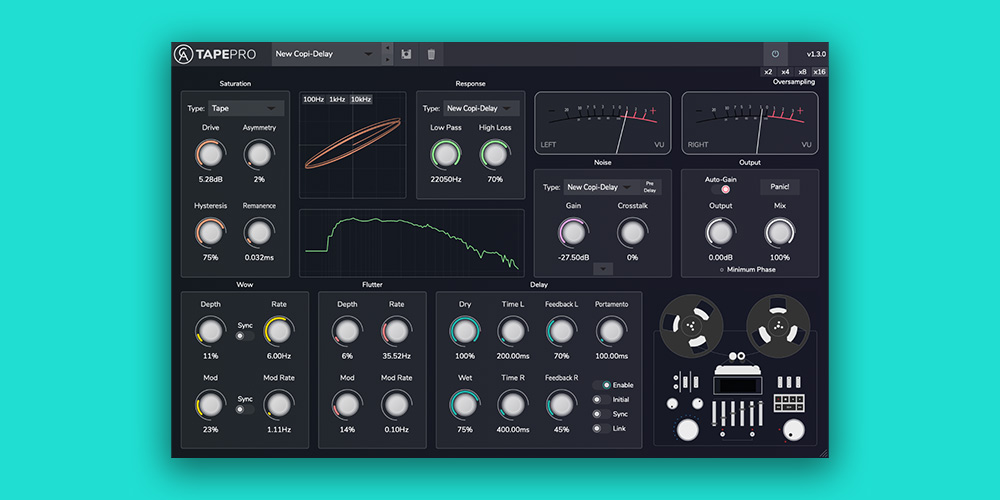Toggle the Auto-Gain switch

[726, 189]
